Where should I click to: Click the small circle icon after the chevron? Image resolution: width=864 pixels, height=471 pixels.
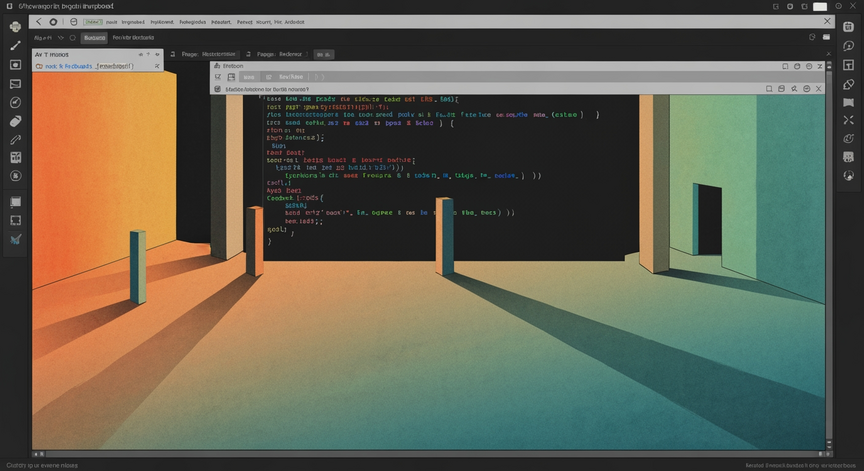72,38
